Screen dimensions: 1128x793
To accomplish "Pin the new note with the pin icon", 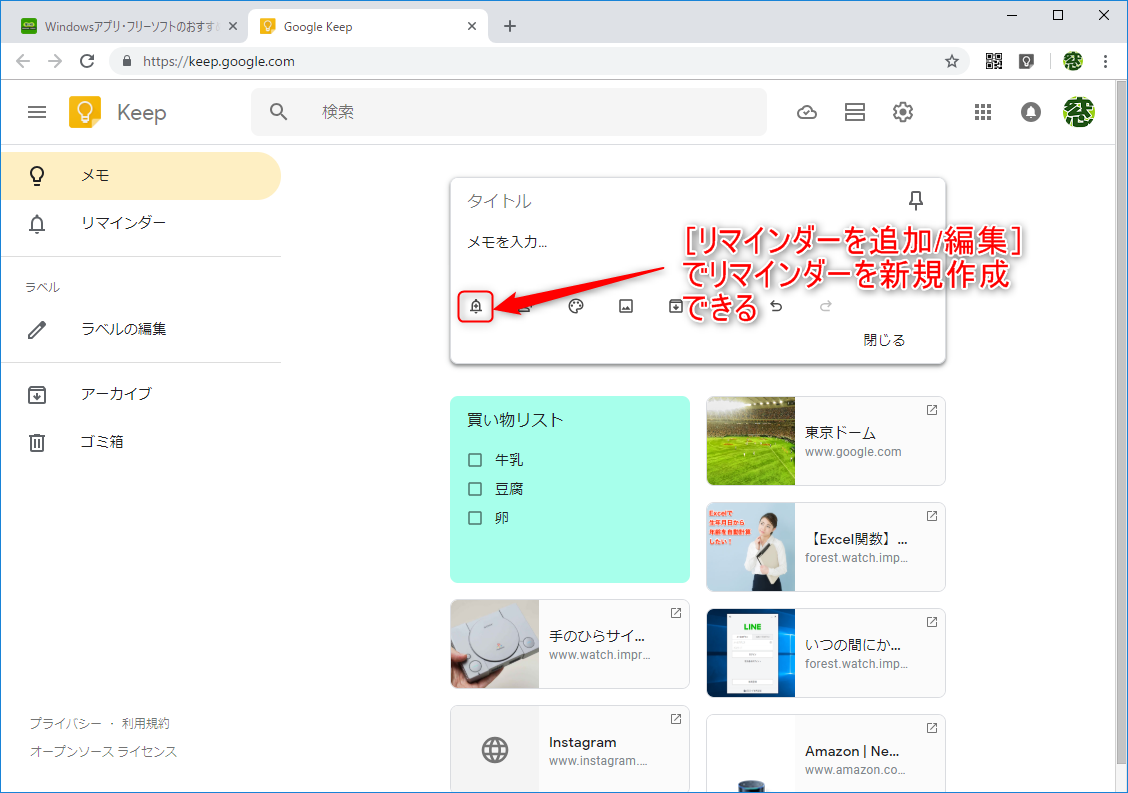I will click(x=914, y=200).
